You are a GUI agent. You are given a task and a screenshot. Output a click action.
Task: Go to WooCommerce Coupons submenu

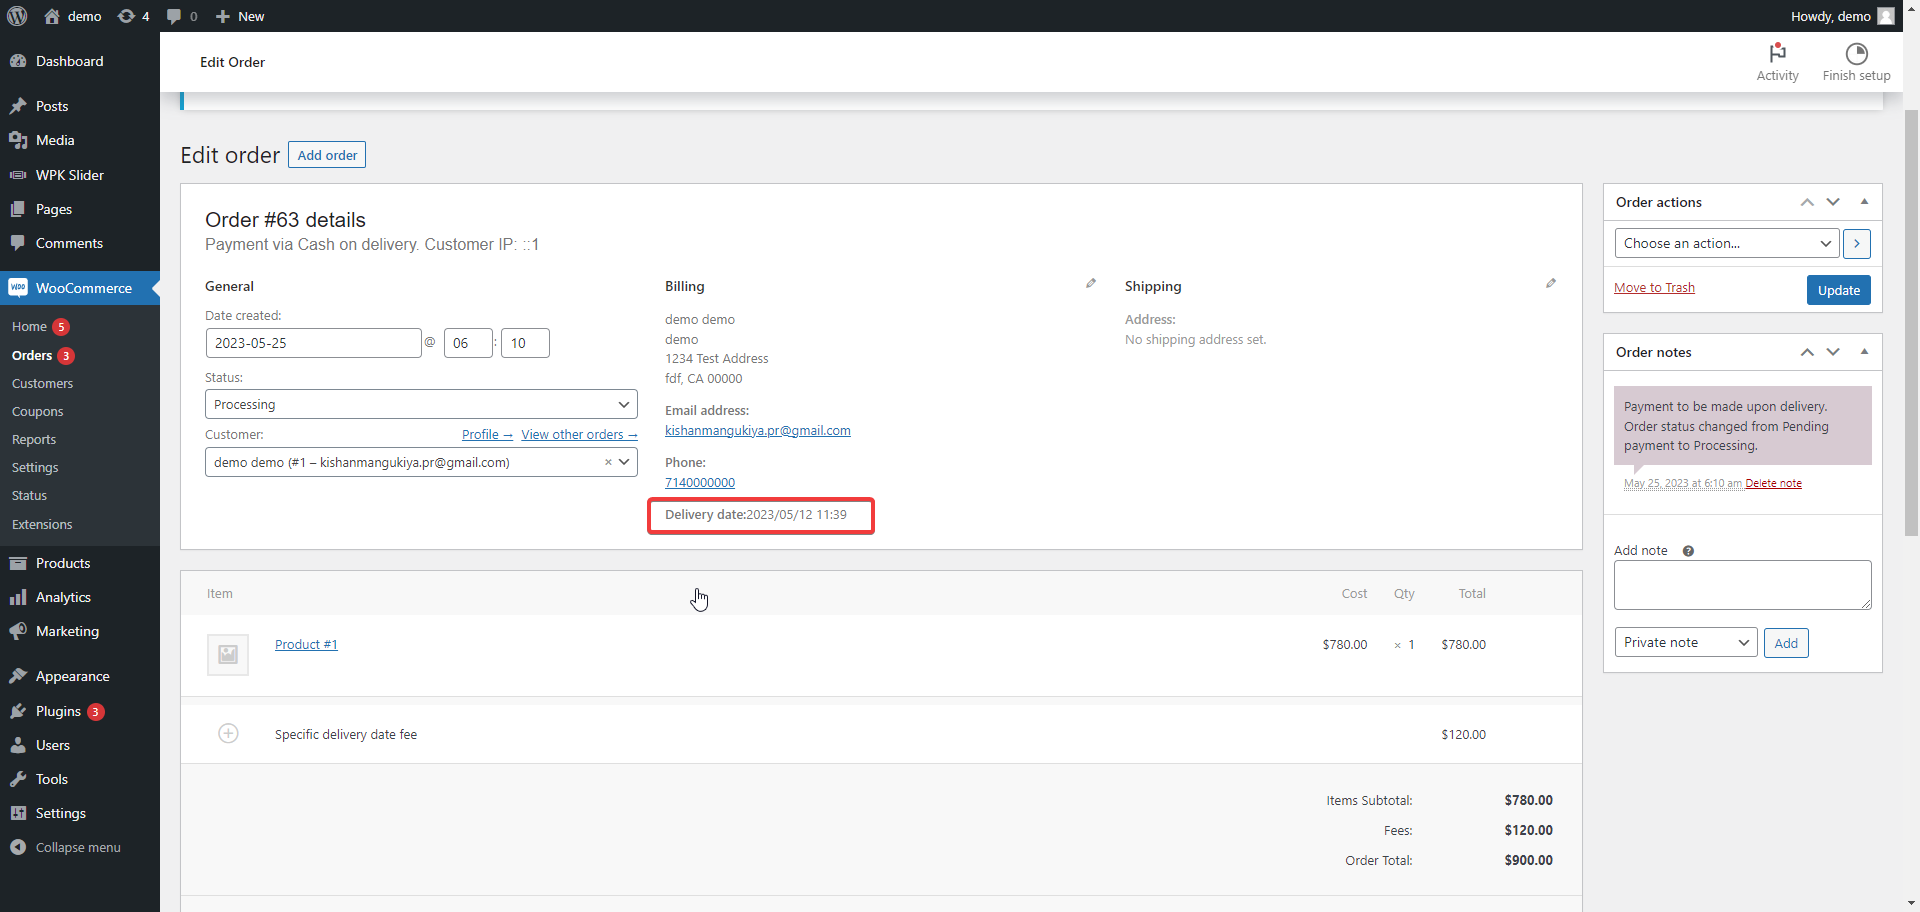(37, 411)
